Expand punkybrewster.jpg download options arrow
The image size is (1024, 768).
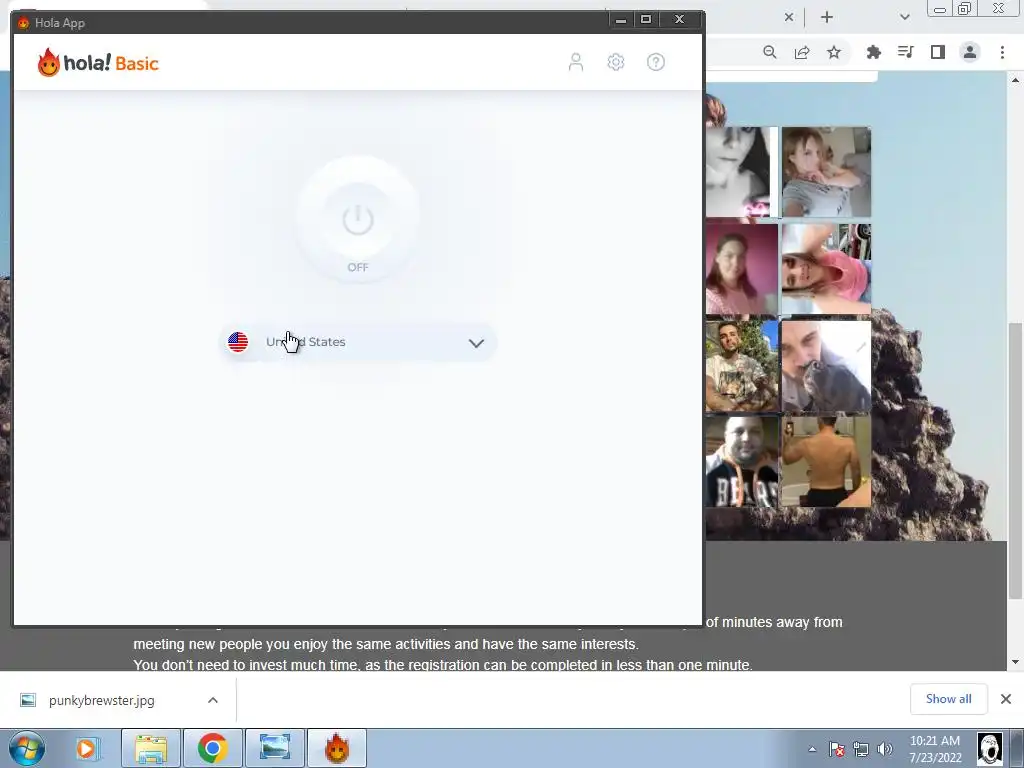pyautogui.click(x=213, y=700)
